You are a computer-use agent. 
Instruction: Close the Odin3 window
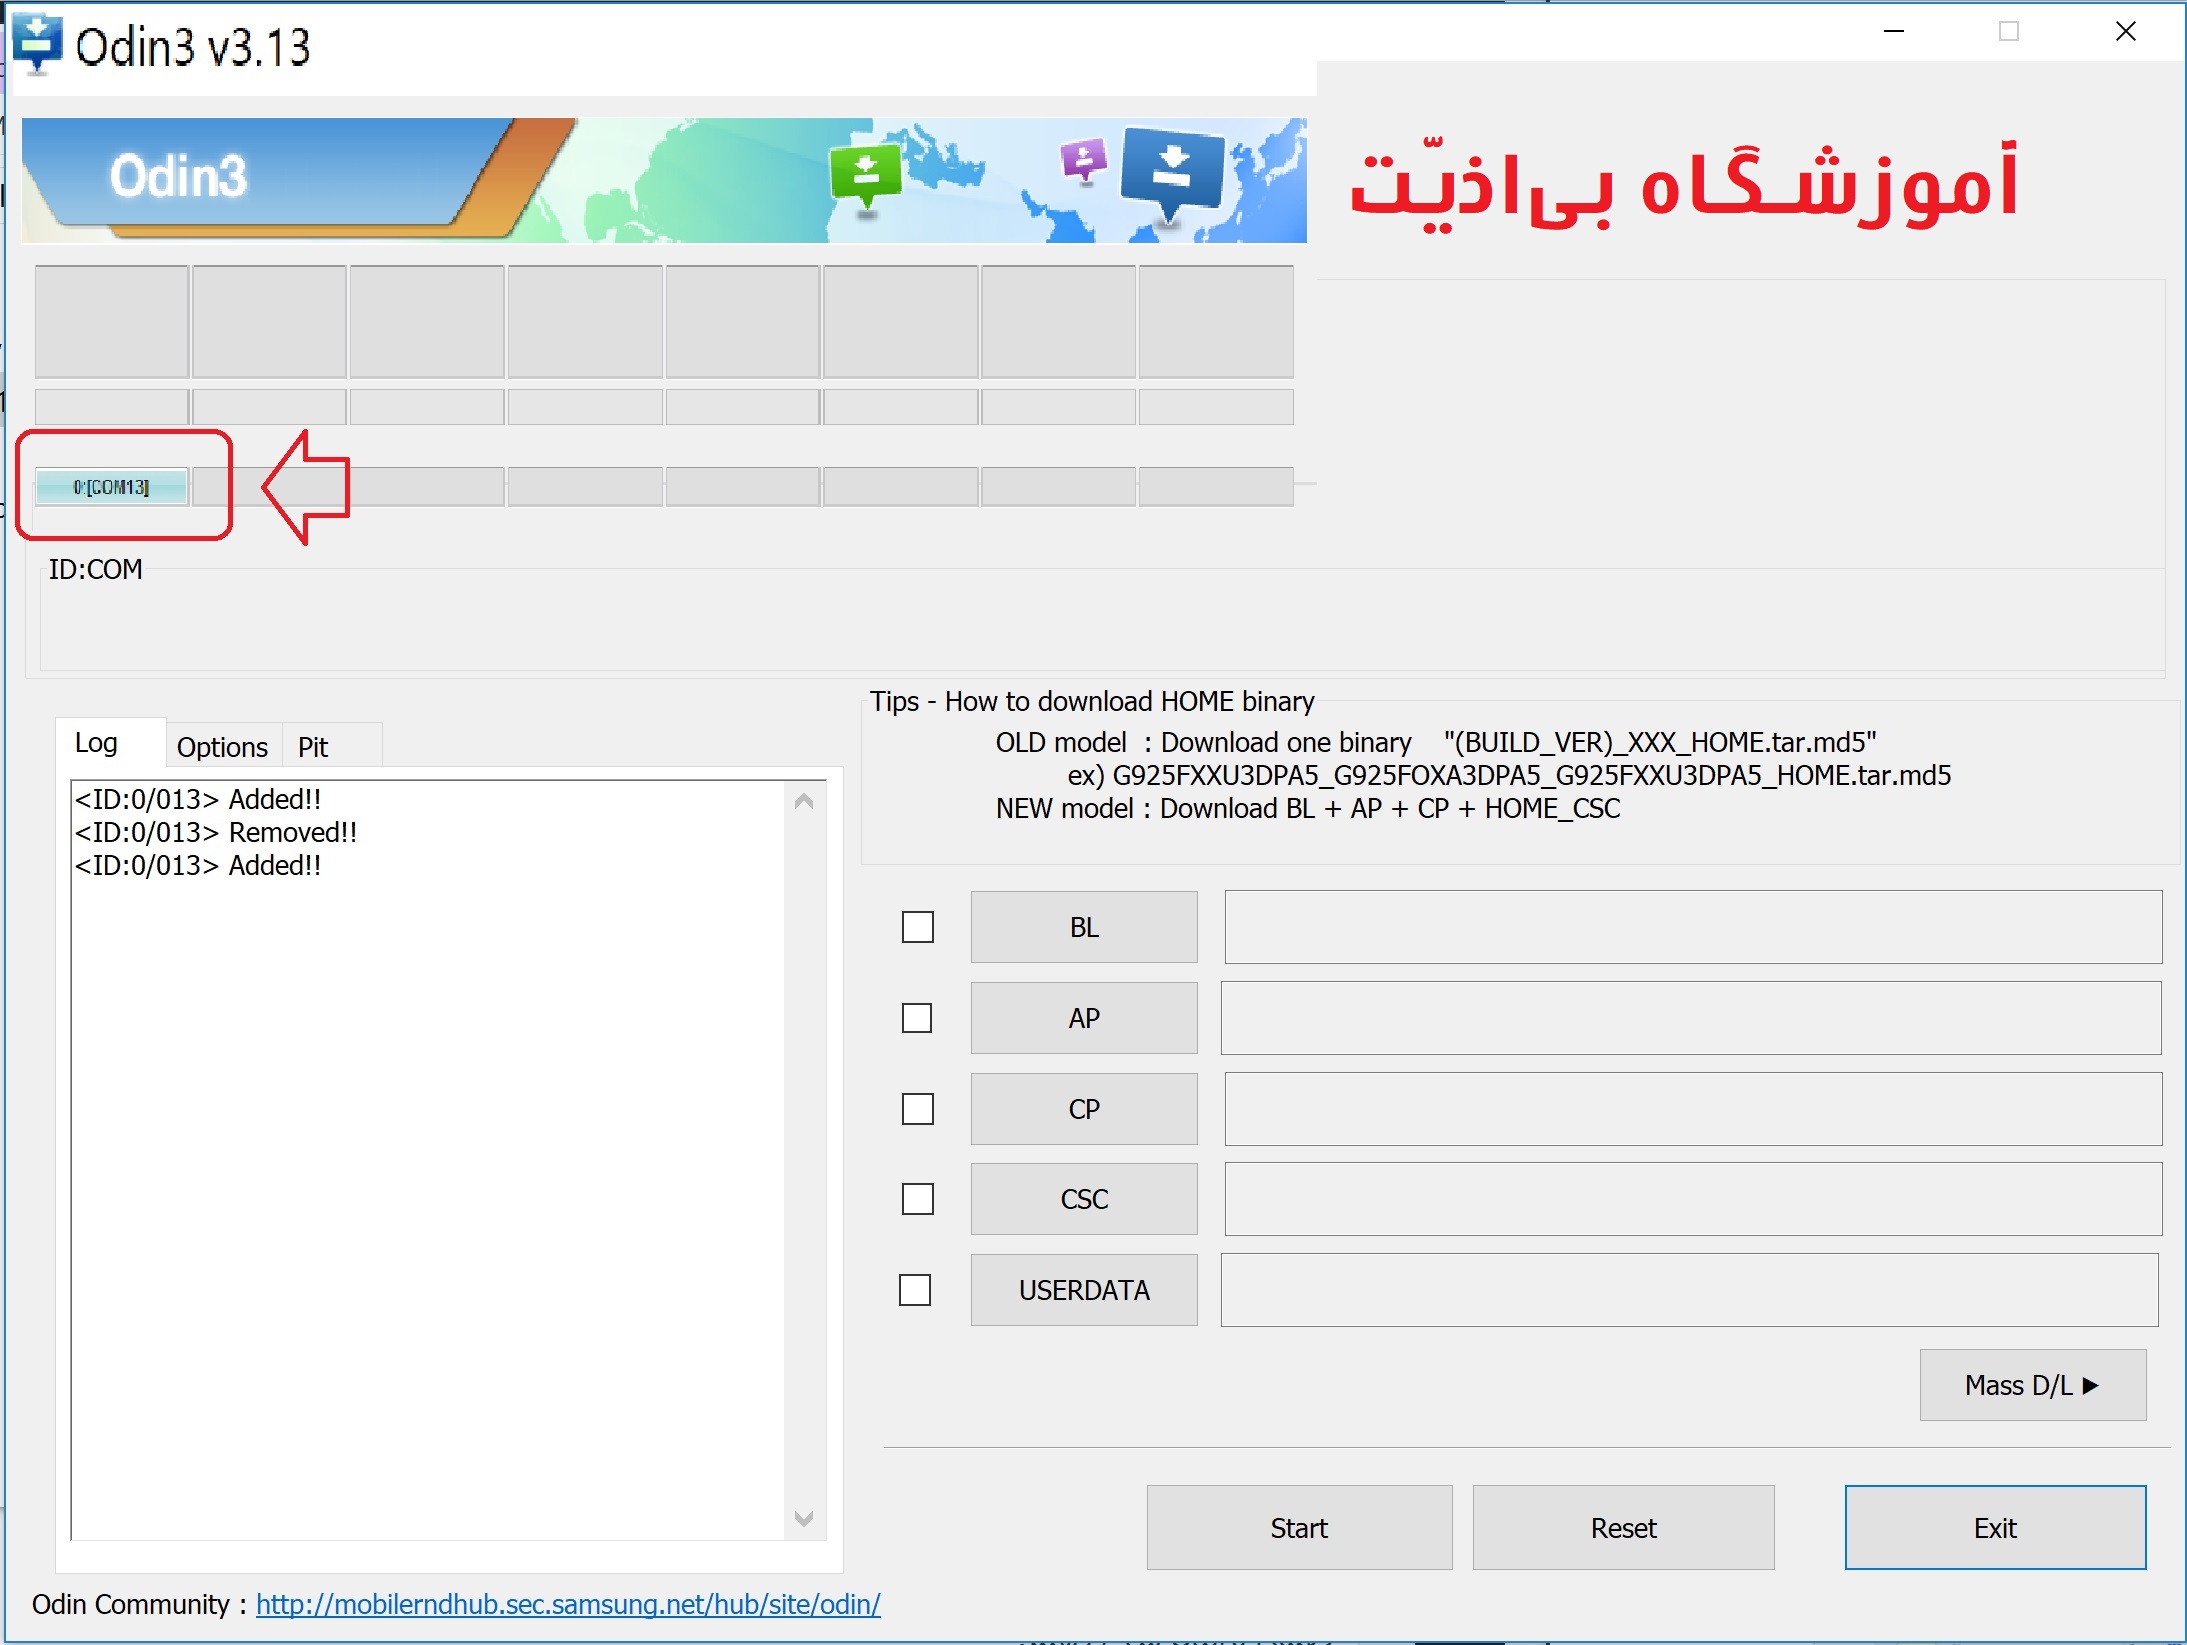pyautogui.click(x=2125, y=32)
